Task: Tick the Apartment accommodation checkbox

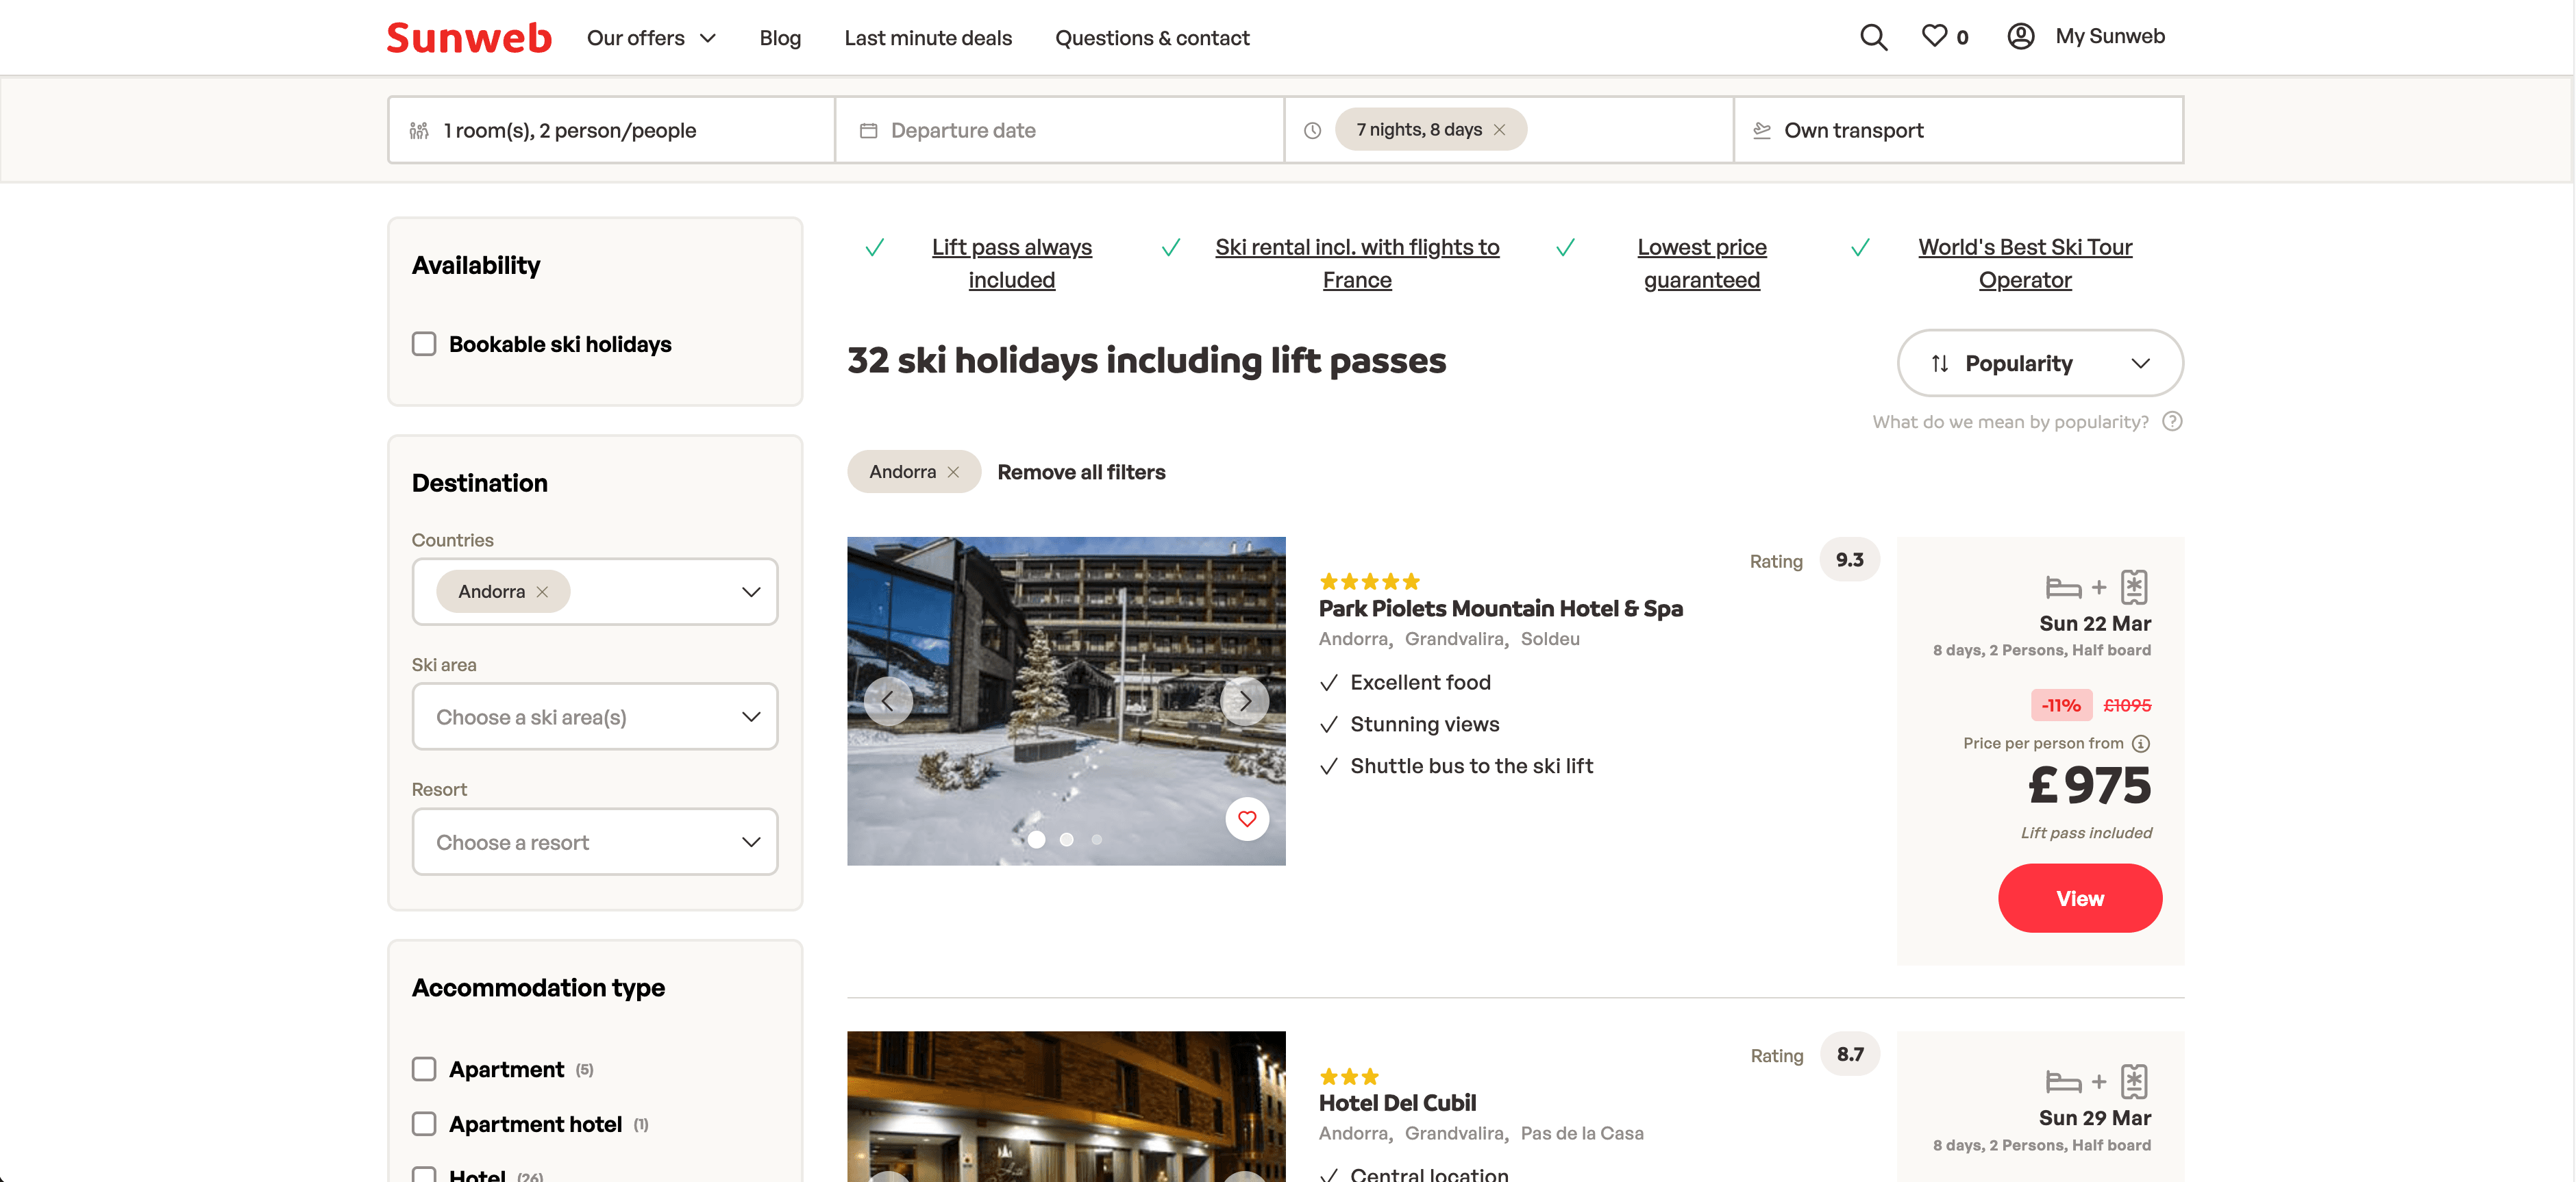Action: click(x=424, y=1069)
